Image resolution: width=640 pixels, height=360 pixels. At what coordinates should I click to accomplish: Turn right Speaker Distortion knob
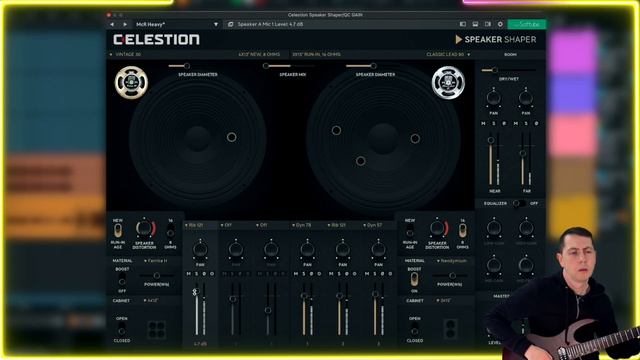pos(437,228)
